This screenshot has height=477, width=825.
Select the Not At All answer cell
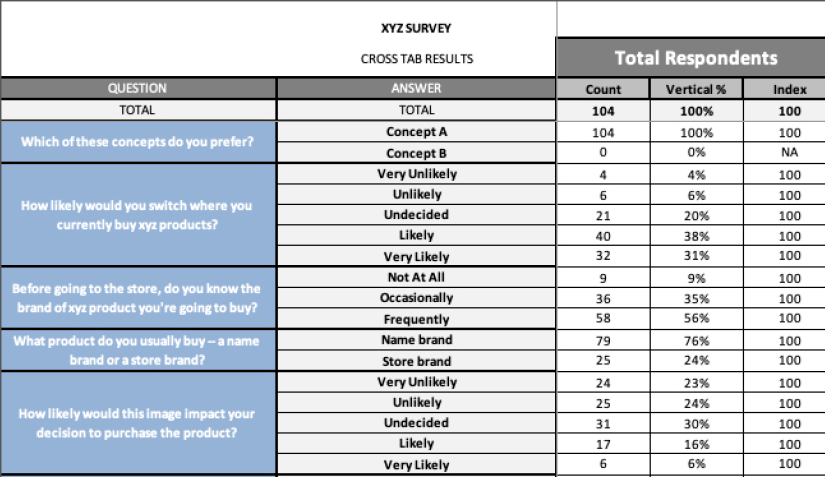pyautogui.click(x=416, y=277)
